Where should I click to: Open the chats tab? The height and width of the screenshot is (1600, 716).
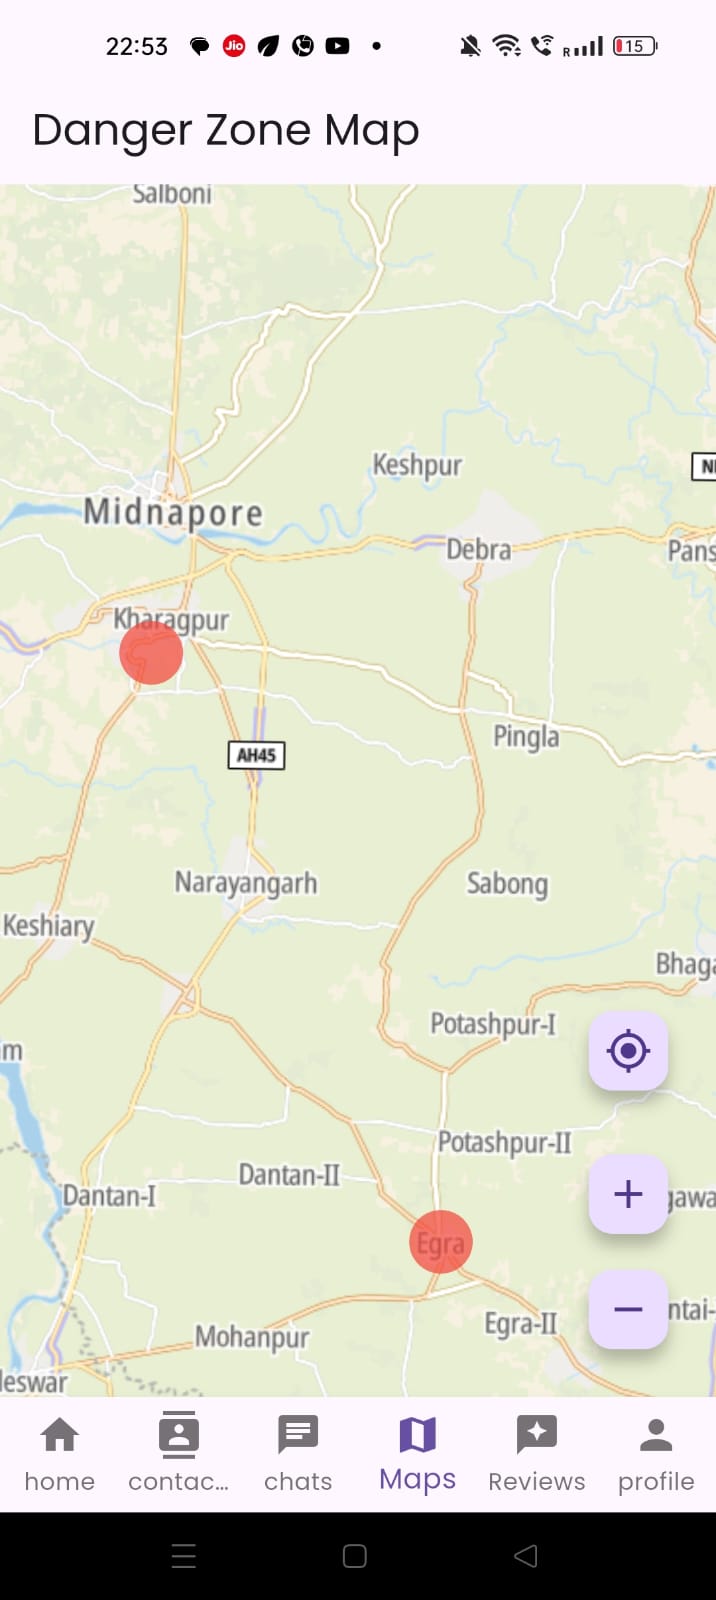click(298, 1455)
